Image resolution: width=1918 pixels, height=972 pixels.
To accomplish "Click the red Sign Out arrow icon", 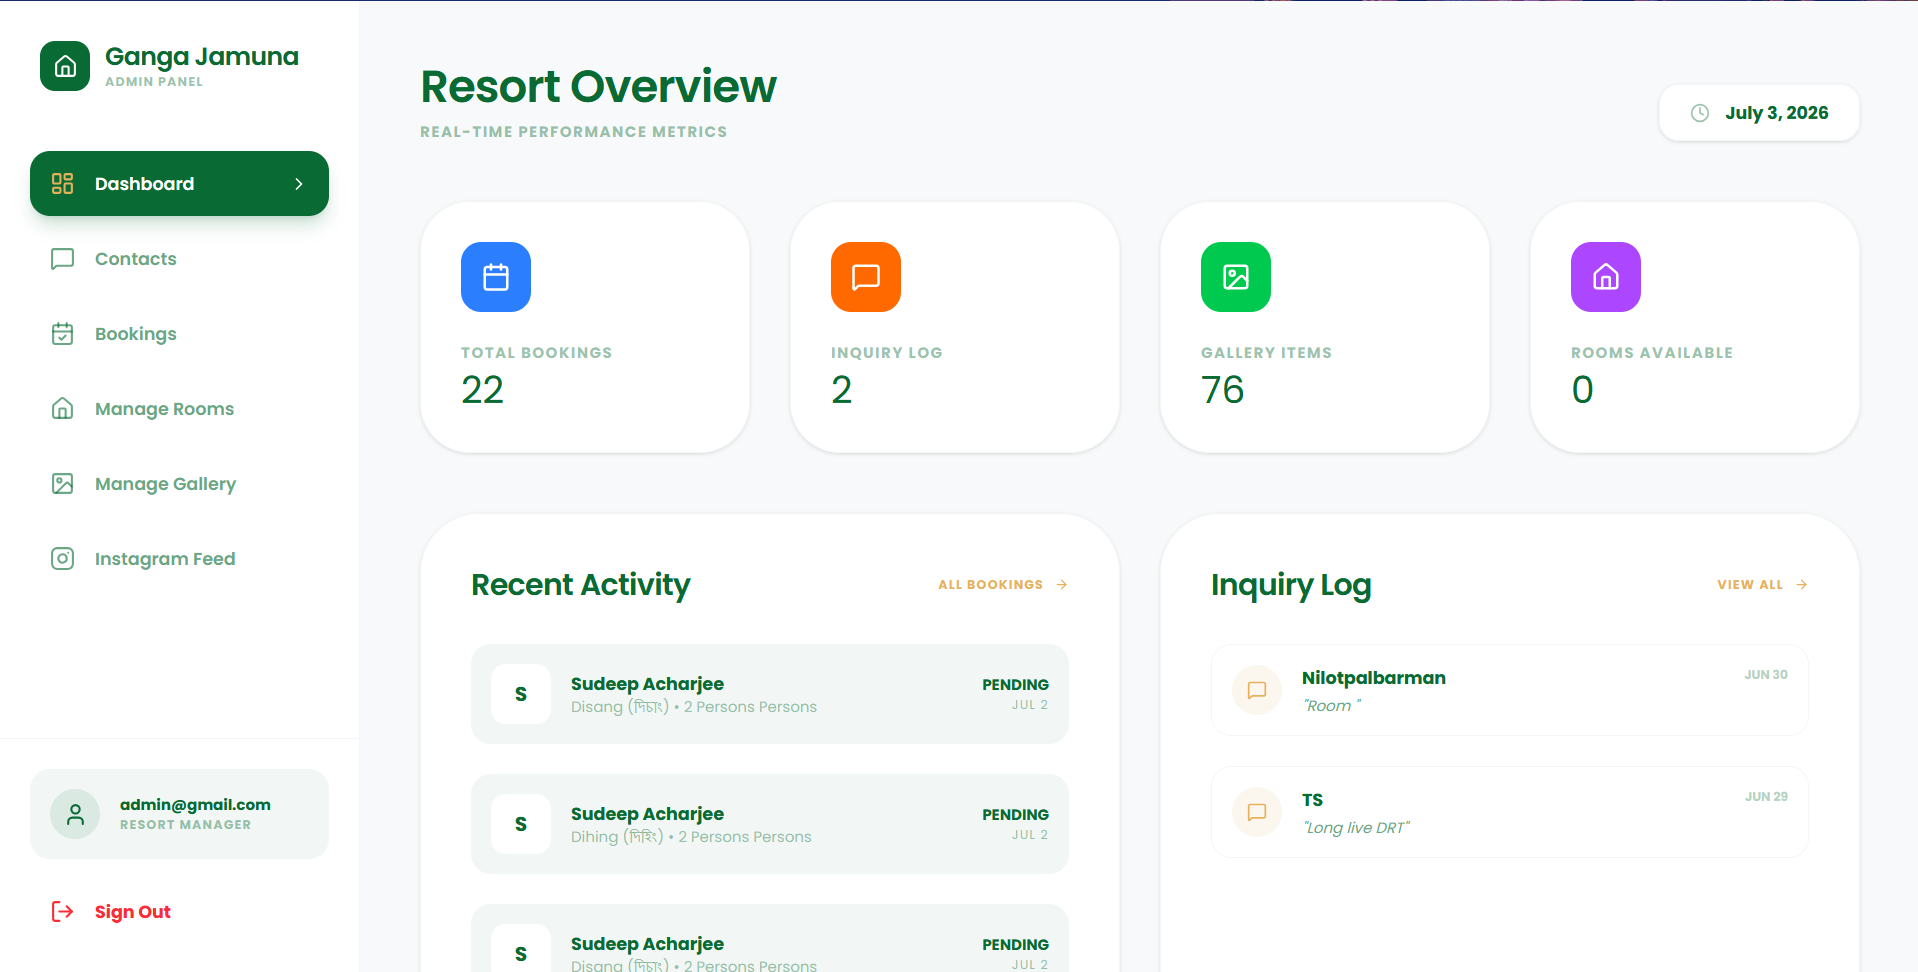I will [62, 911].
